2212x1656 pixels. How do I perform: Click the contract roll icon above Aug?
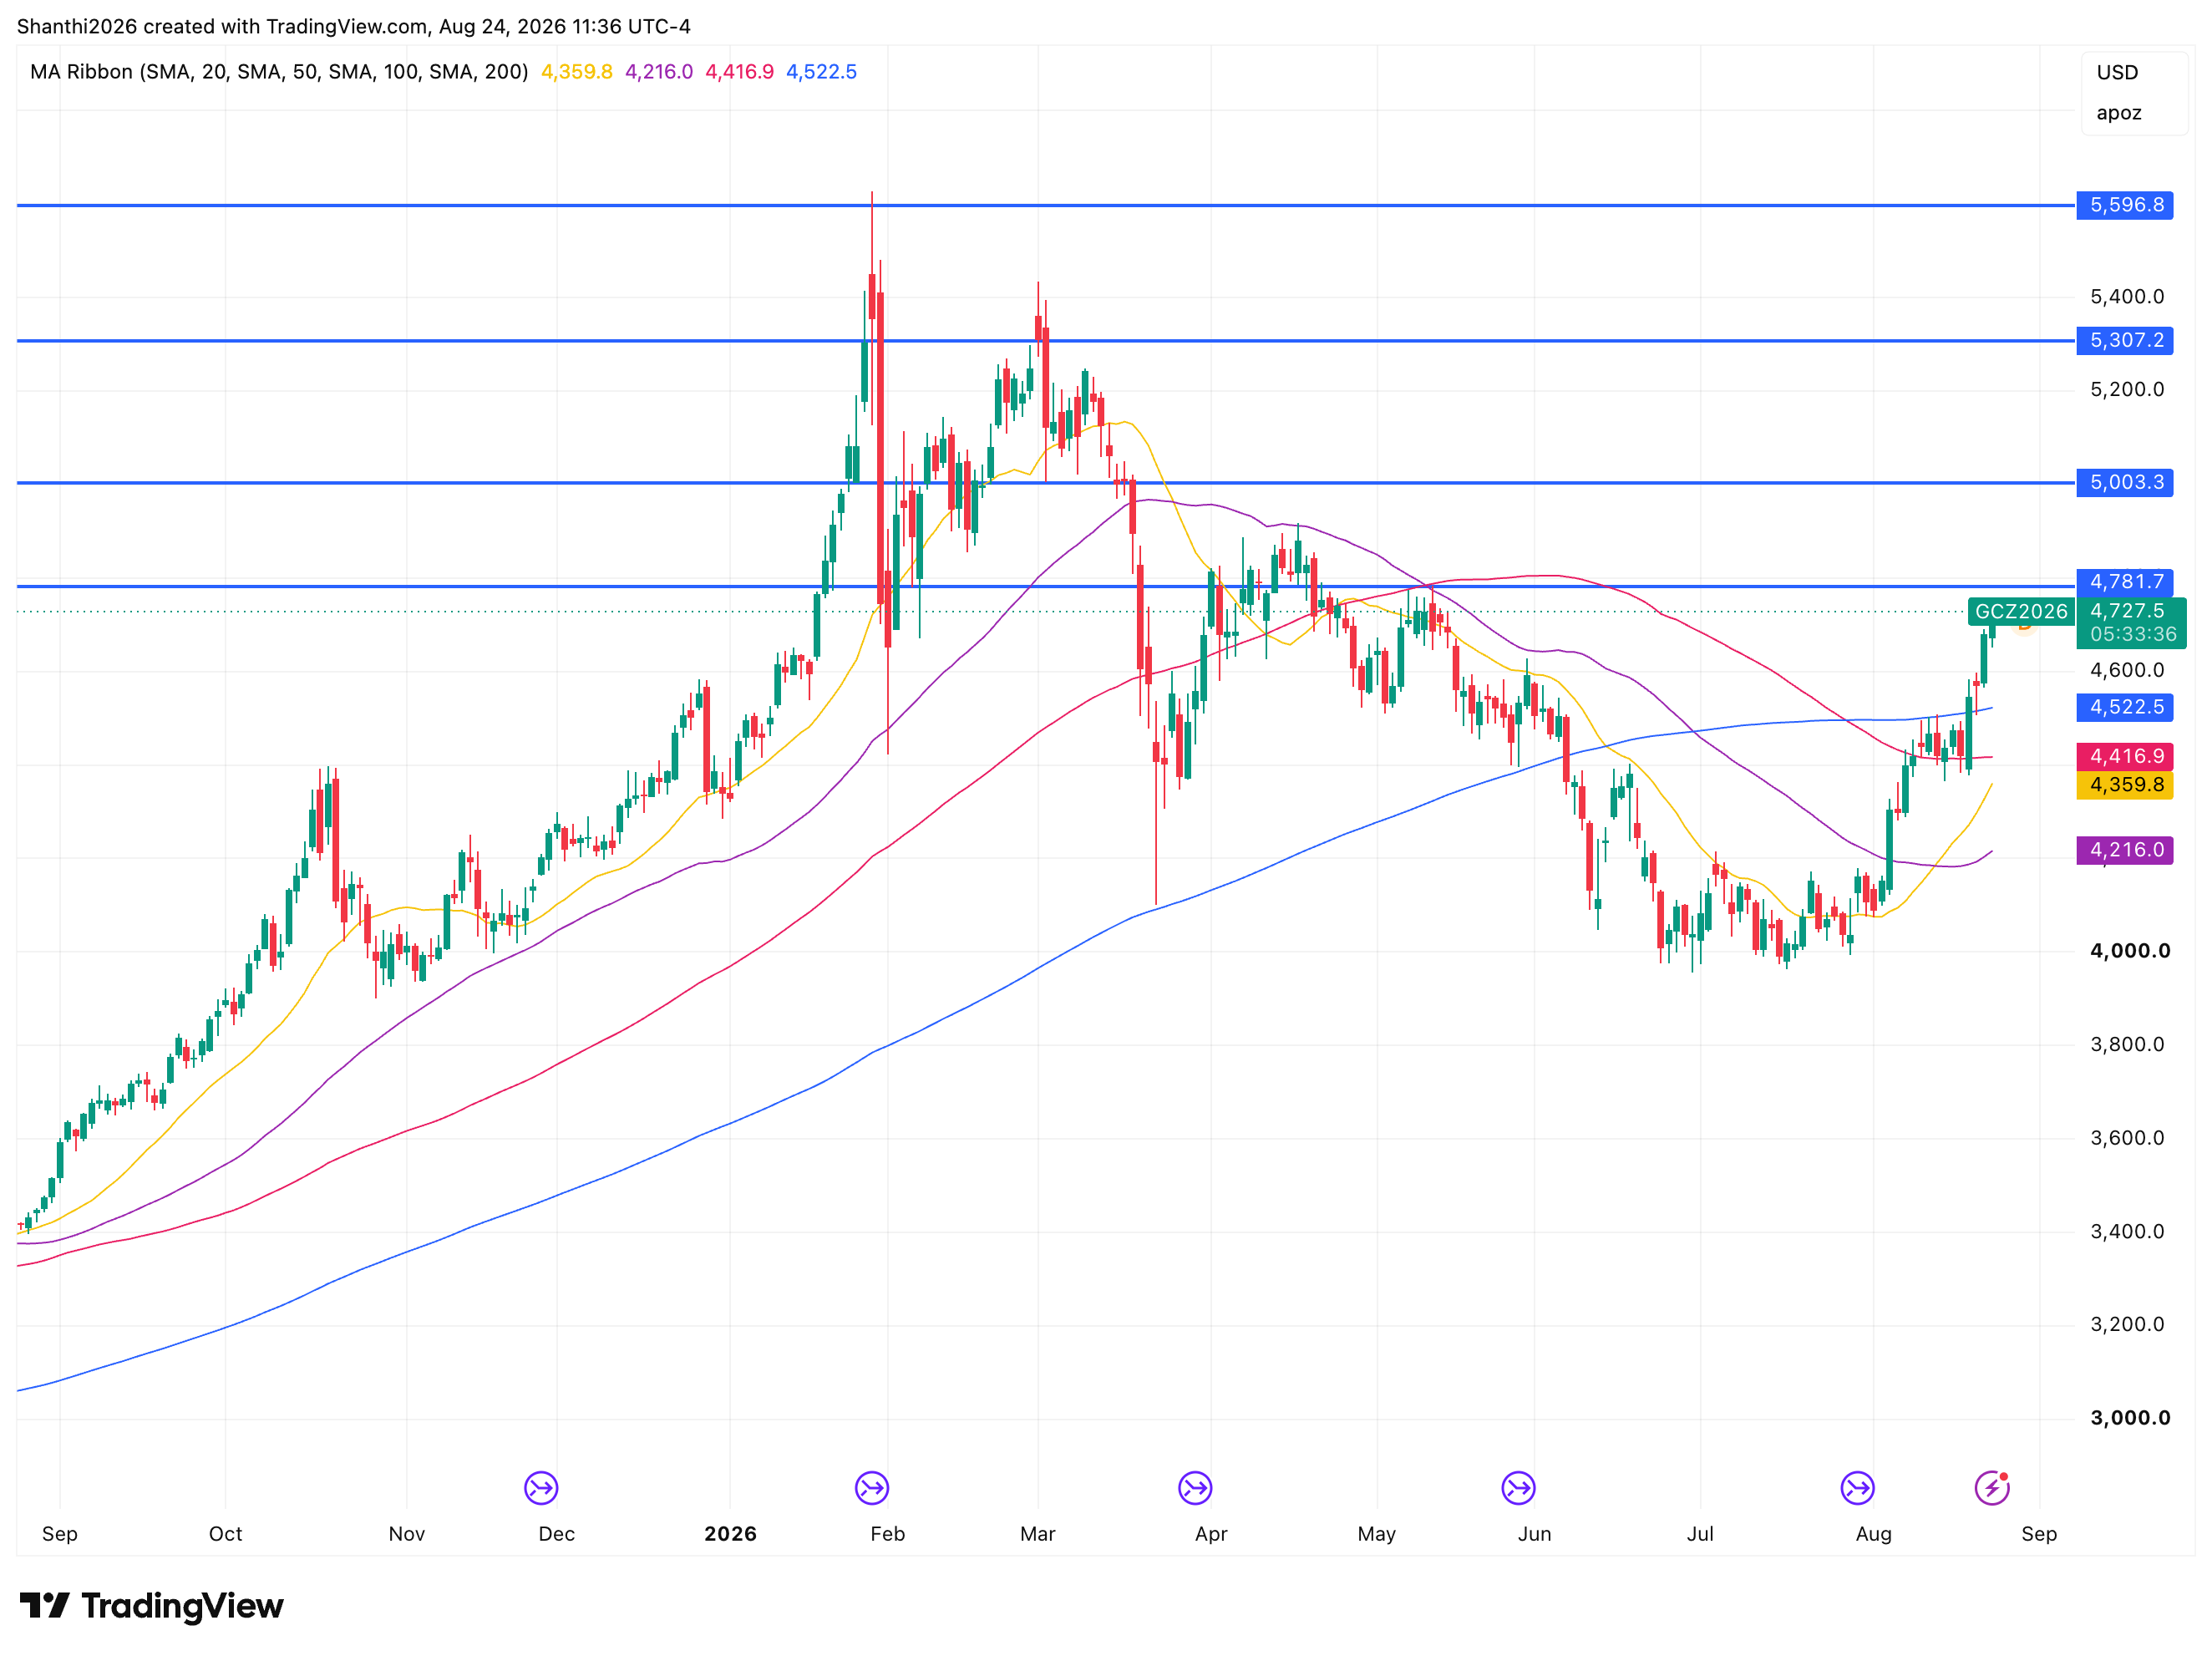tap(1857, 1488)
